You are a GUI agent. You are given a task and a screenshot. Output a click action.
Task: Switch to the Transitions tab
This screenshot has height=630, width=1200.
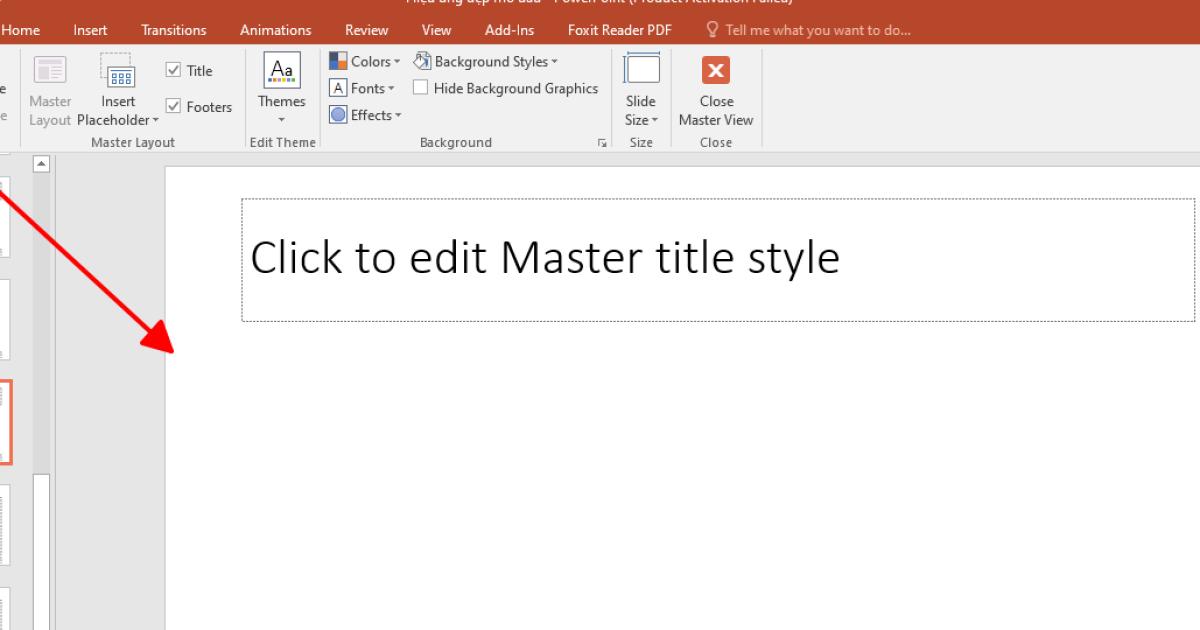[173, 29]
